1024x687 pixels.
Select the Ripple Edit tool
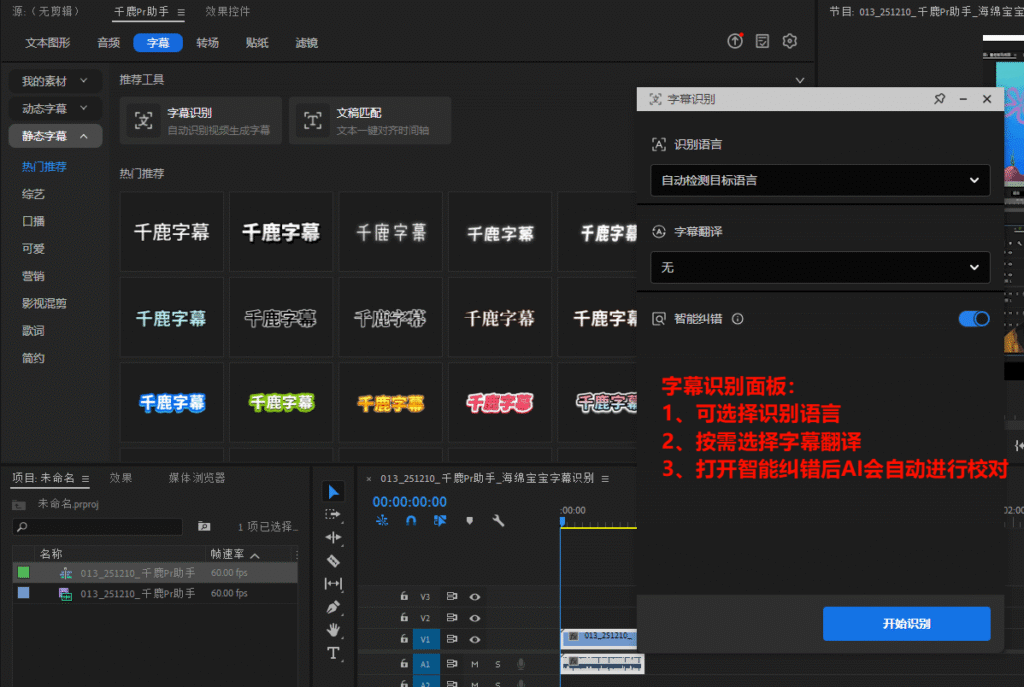334,537
